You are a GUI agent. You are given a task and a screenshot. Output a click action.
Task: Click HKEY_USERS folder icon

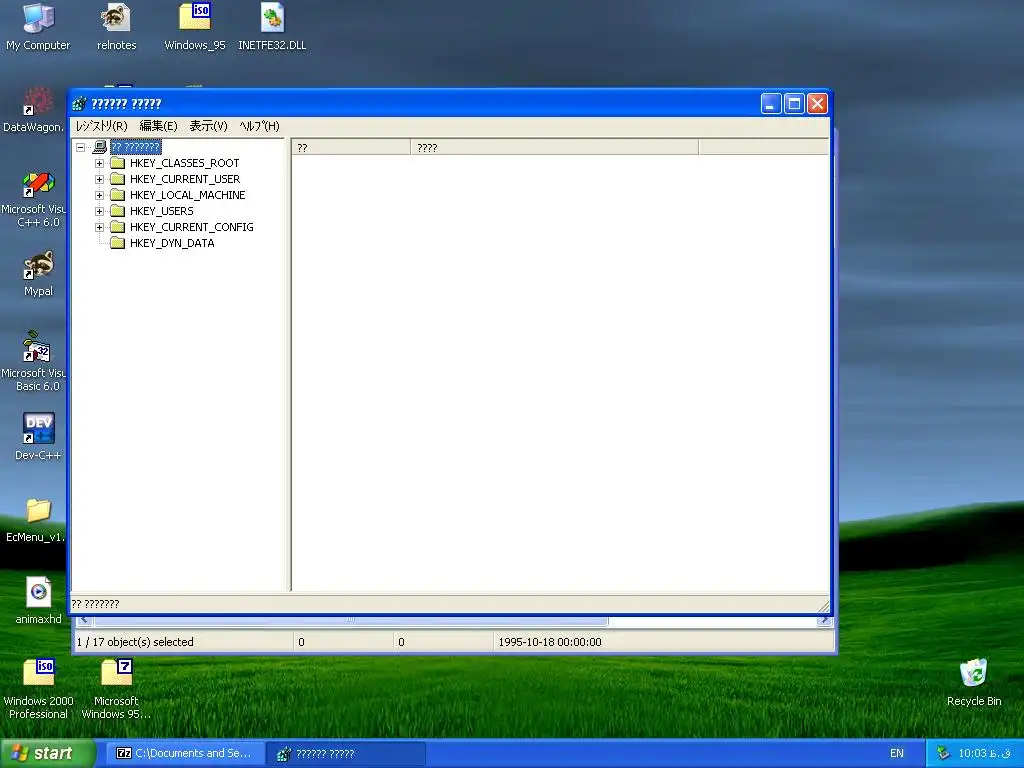(x=118, y=211)
